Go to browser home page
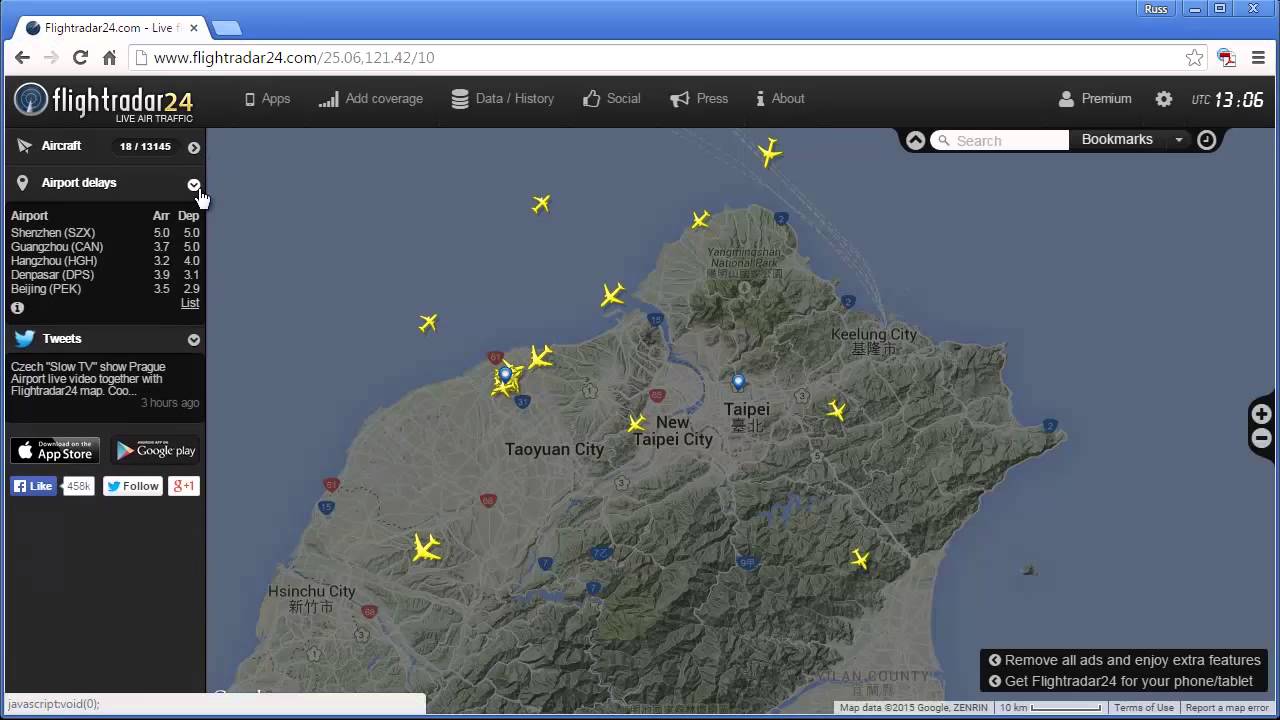The image size is (1280, 720). coord(110,58)
